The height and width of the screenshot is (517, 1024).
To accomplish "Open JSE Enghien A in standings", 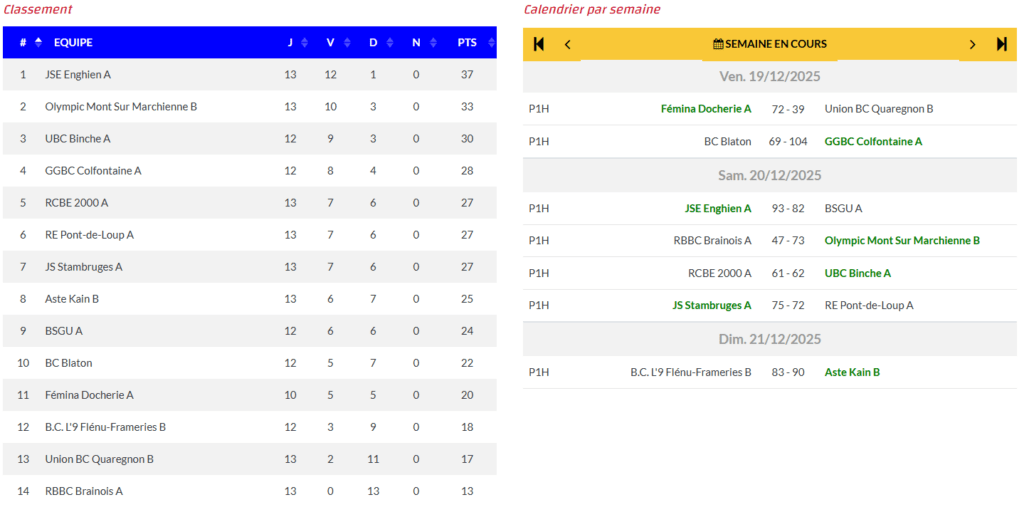I will (78, 75).
